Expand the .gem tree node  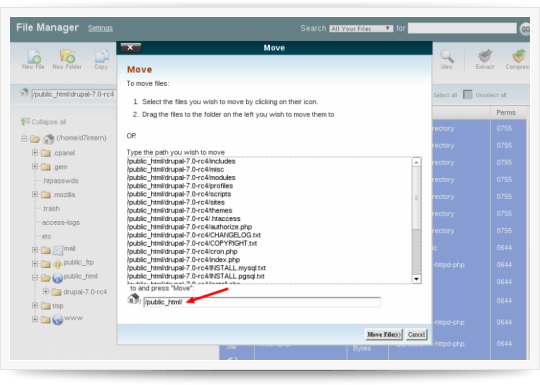35,166
